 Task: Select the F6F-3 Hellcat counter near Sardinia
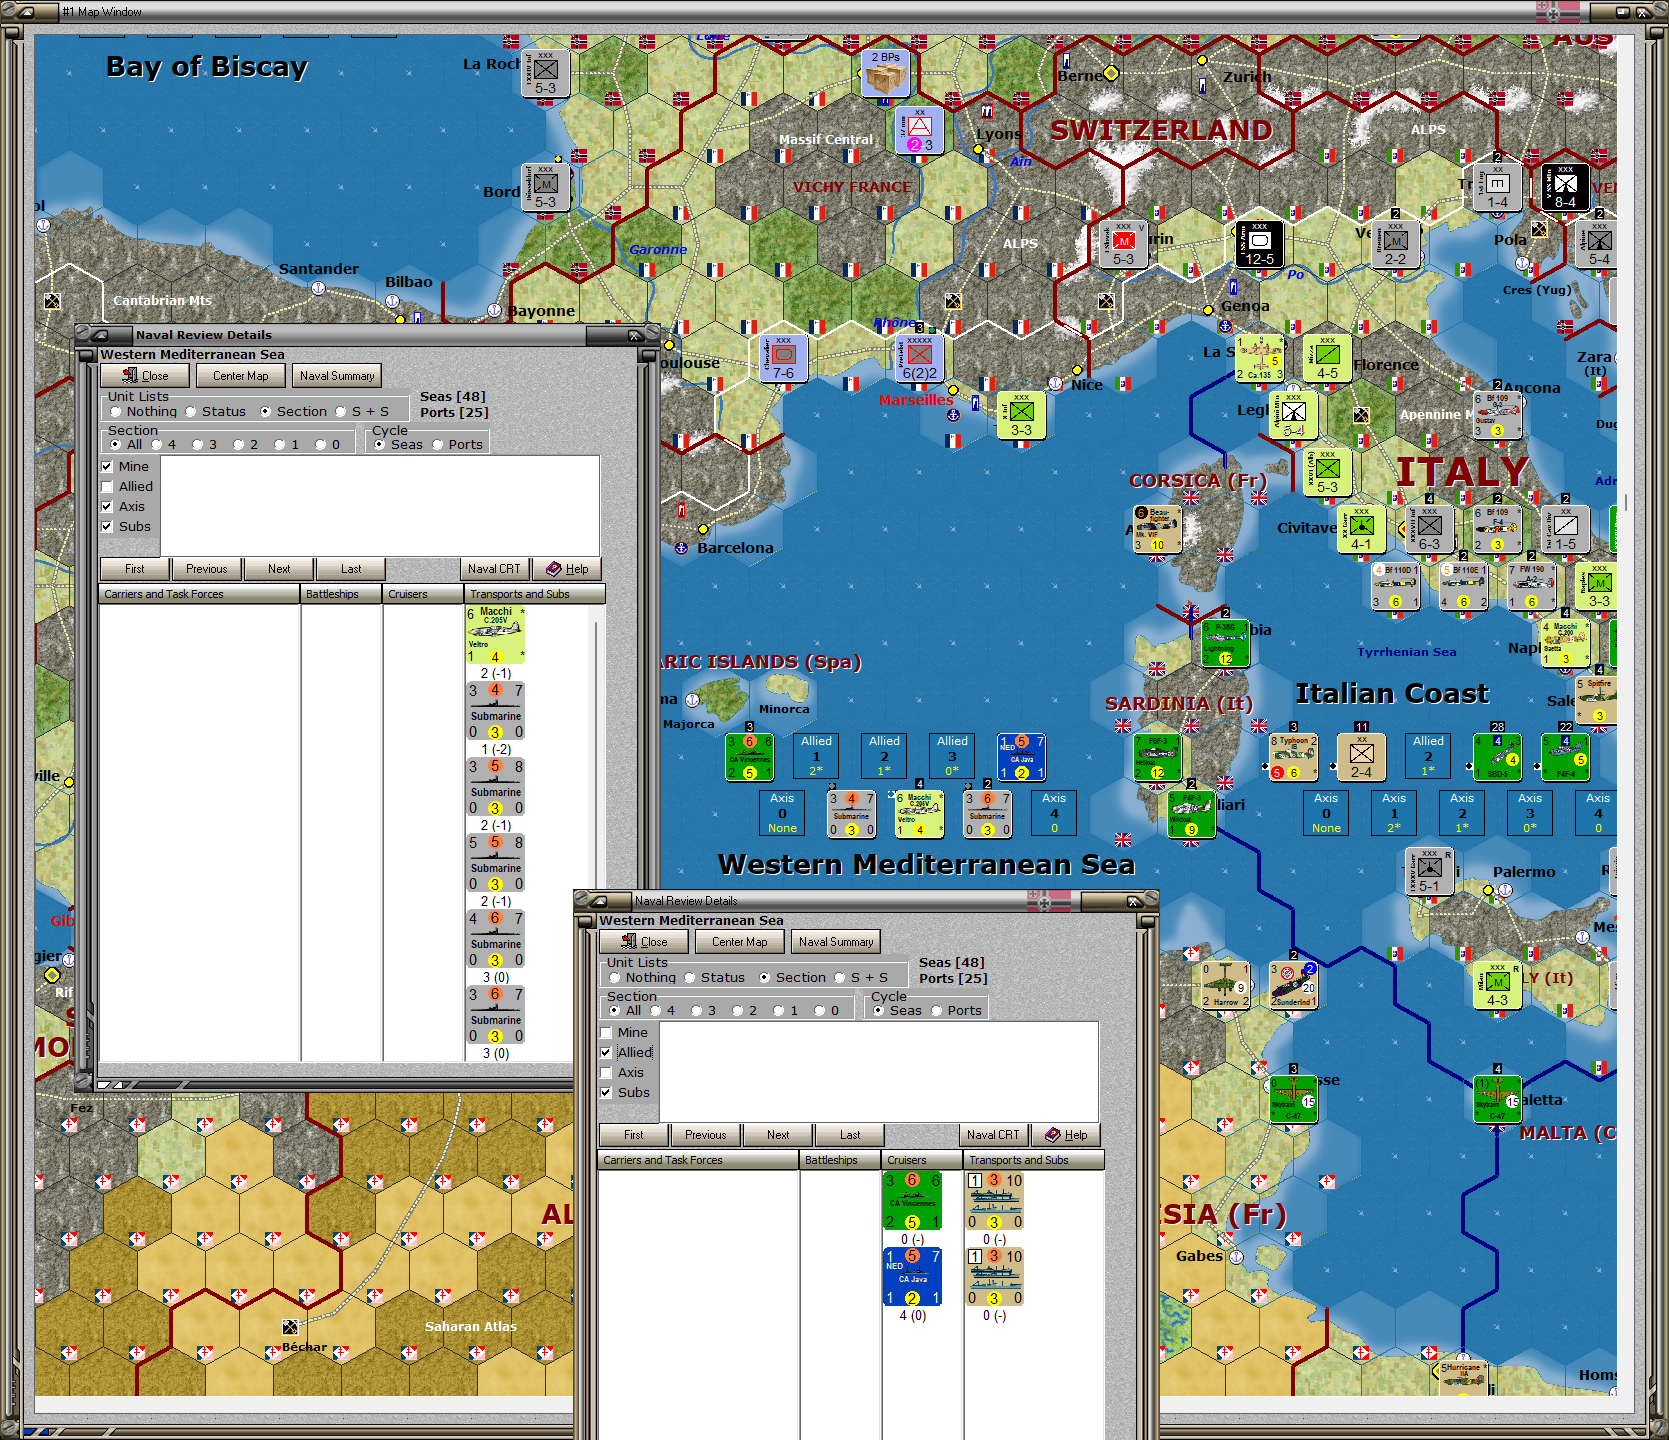click(x=1157, y=757)
